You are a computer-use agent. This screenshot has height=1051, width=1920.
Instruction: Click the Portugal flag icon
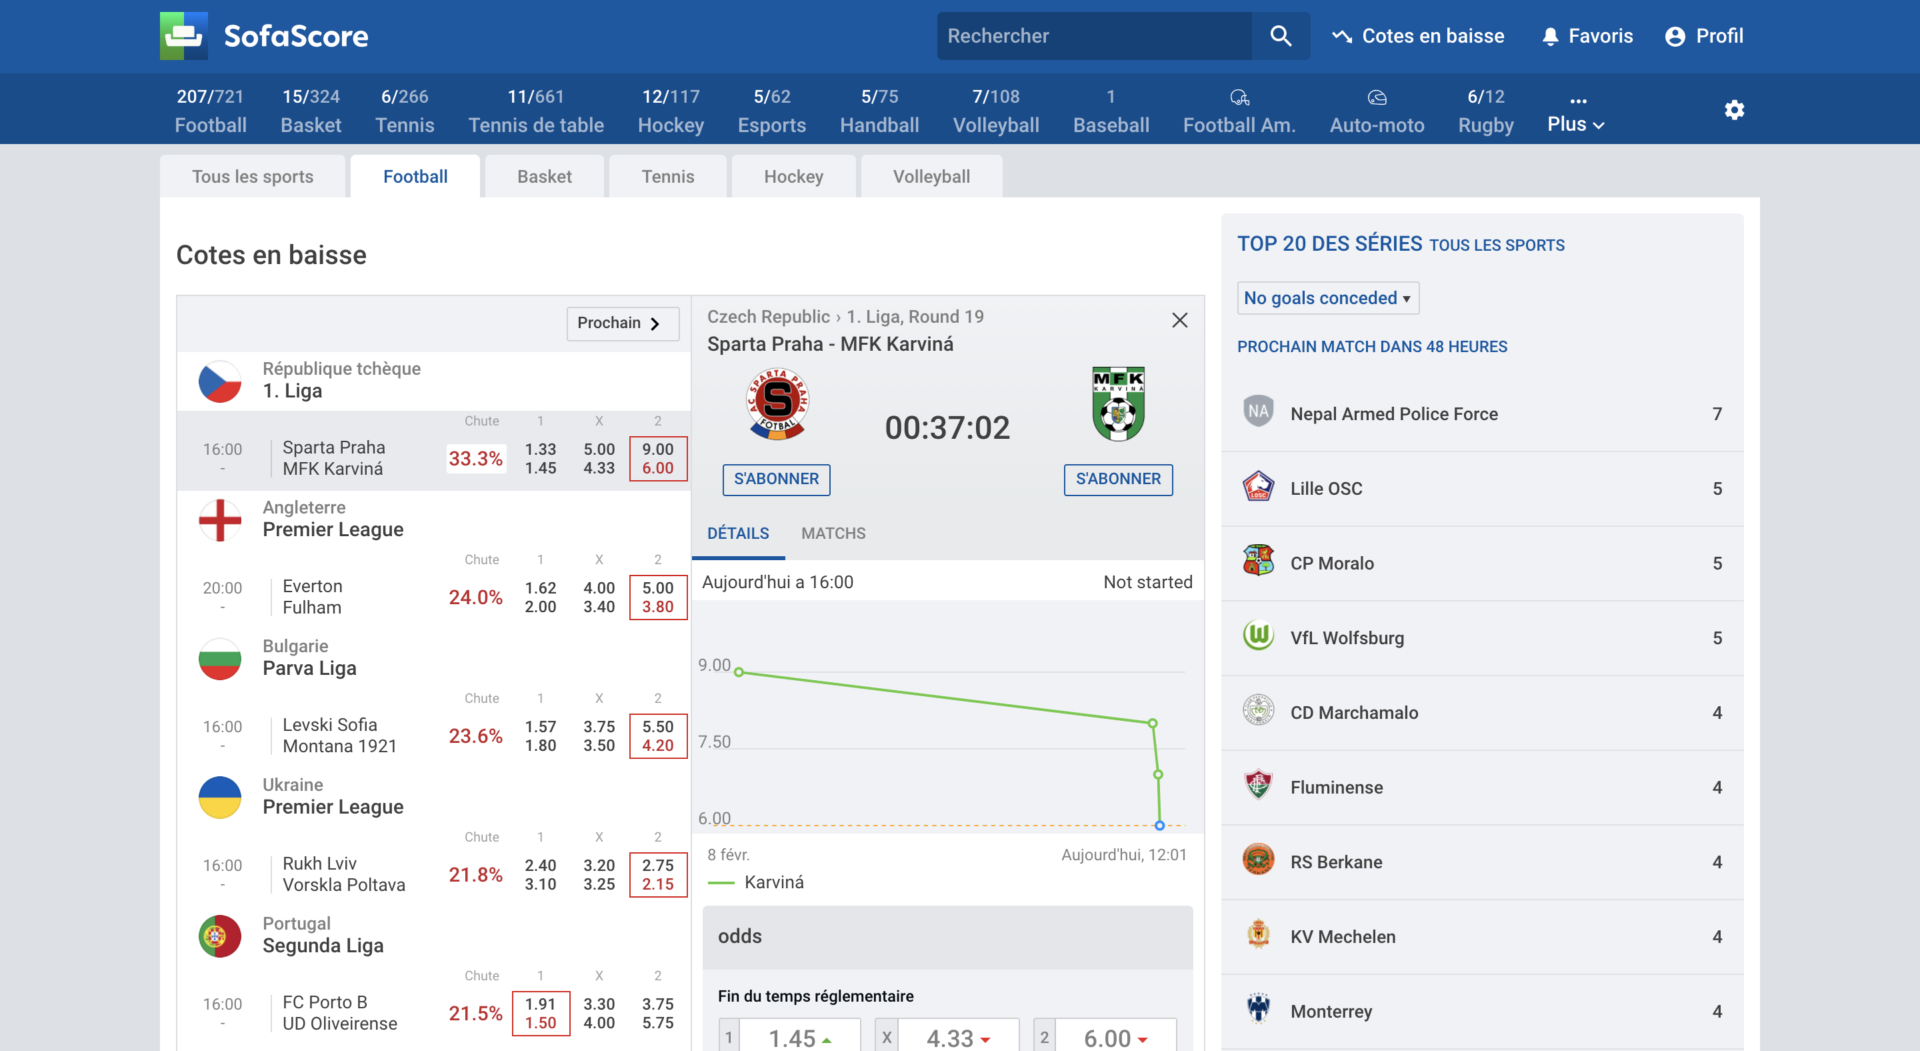click(220, 936)
